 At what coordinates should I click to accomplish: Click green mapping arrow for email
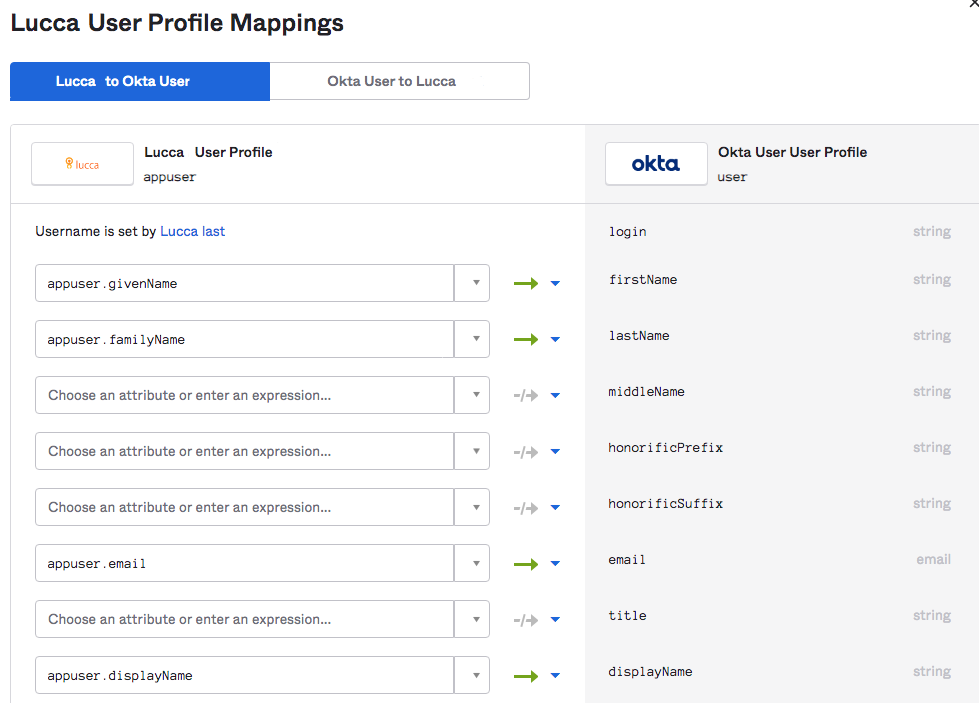pyautogui.click(x=526, y=564)
